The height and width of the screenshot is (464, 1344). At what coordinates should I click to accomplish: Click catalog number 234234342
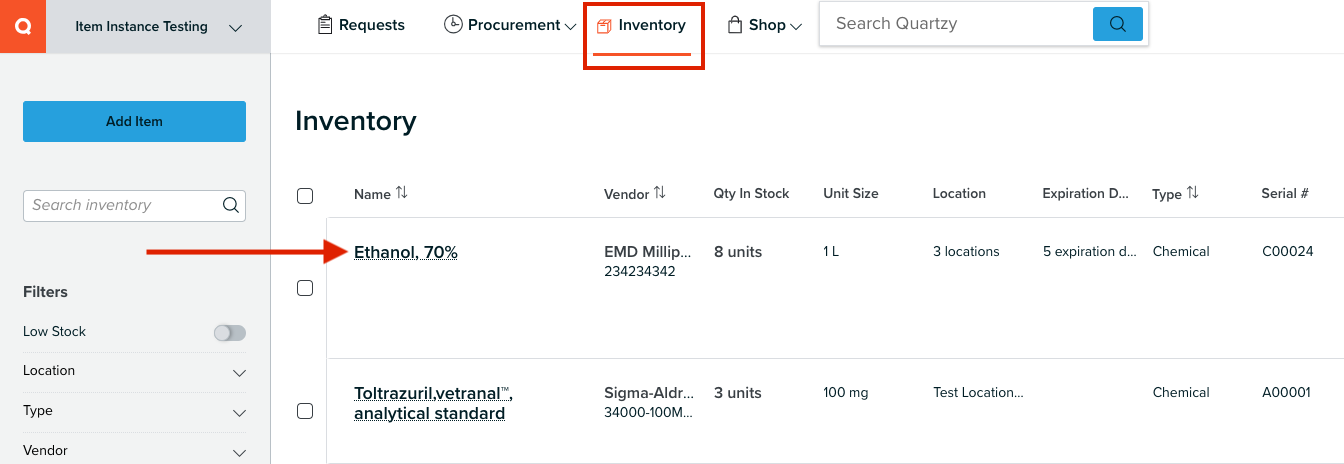pyautogui.click(x=640, y=271)
